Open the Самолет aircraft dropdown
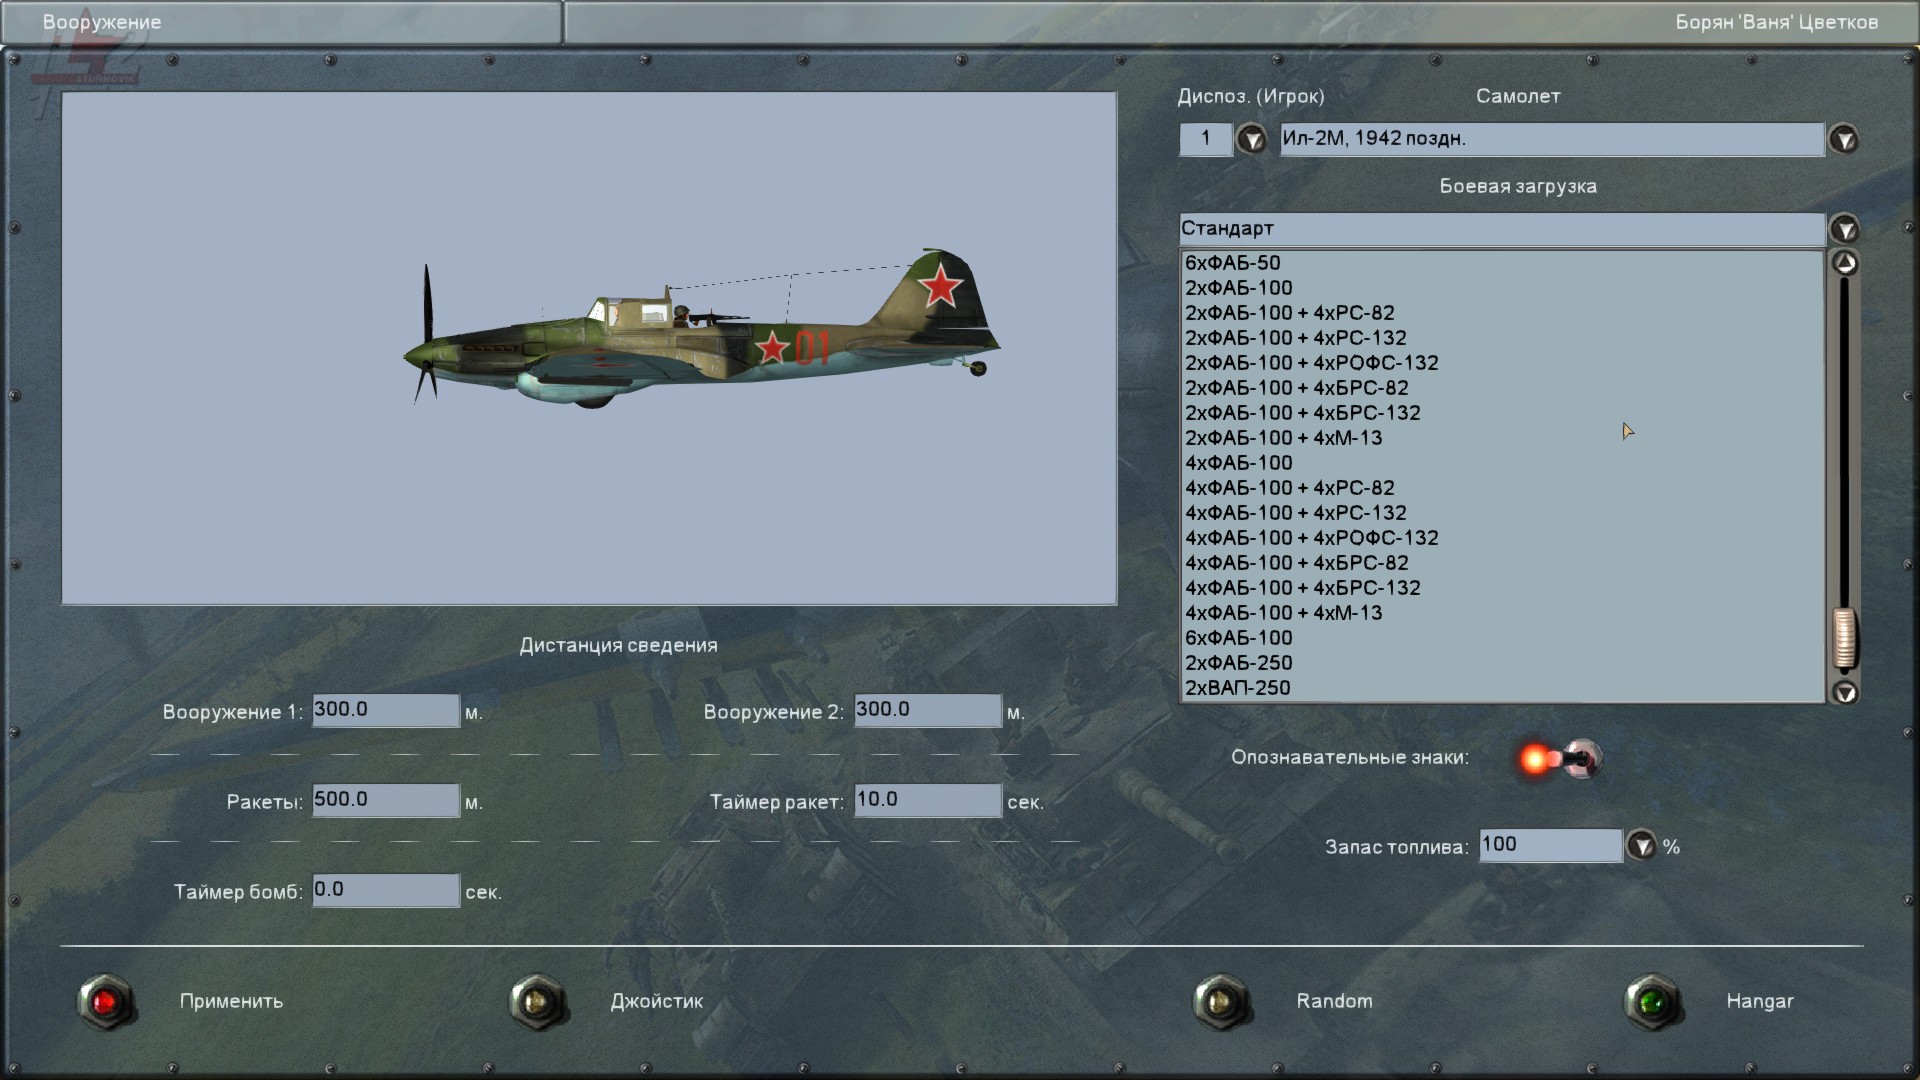The width and height of the screenshot is (1920, 1080). (x=1844, y=139)
